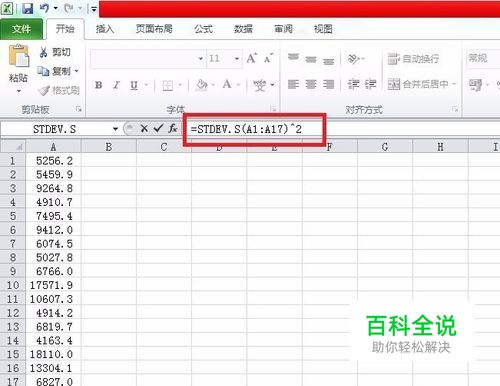Image resolution: width=500 pixels, height=386 pixels.
Task: Click the Increase Font Size icon
Action: click(252, 58)
